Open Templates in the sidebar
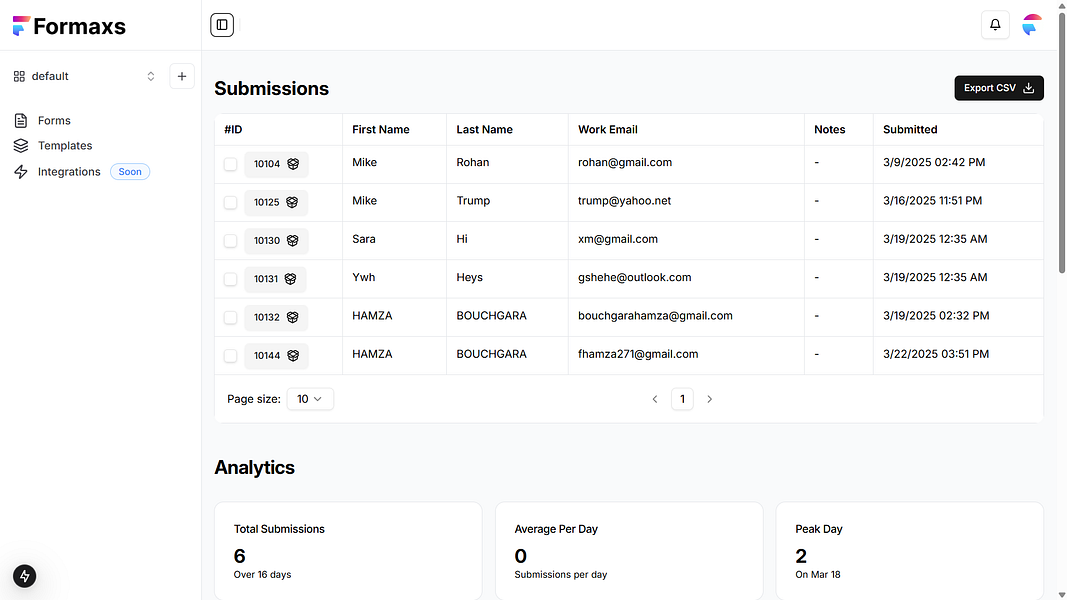The image size is (1067, 600). coord(64,146)
